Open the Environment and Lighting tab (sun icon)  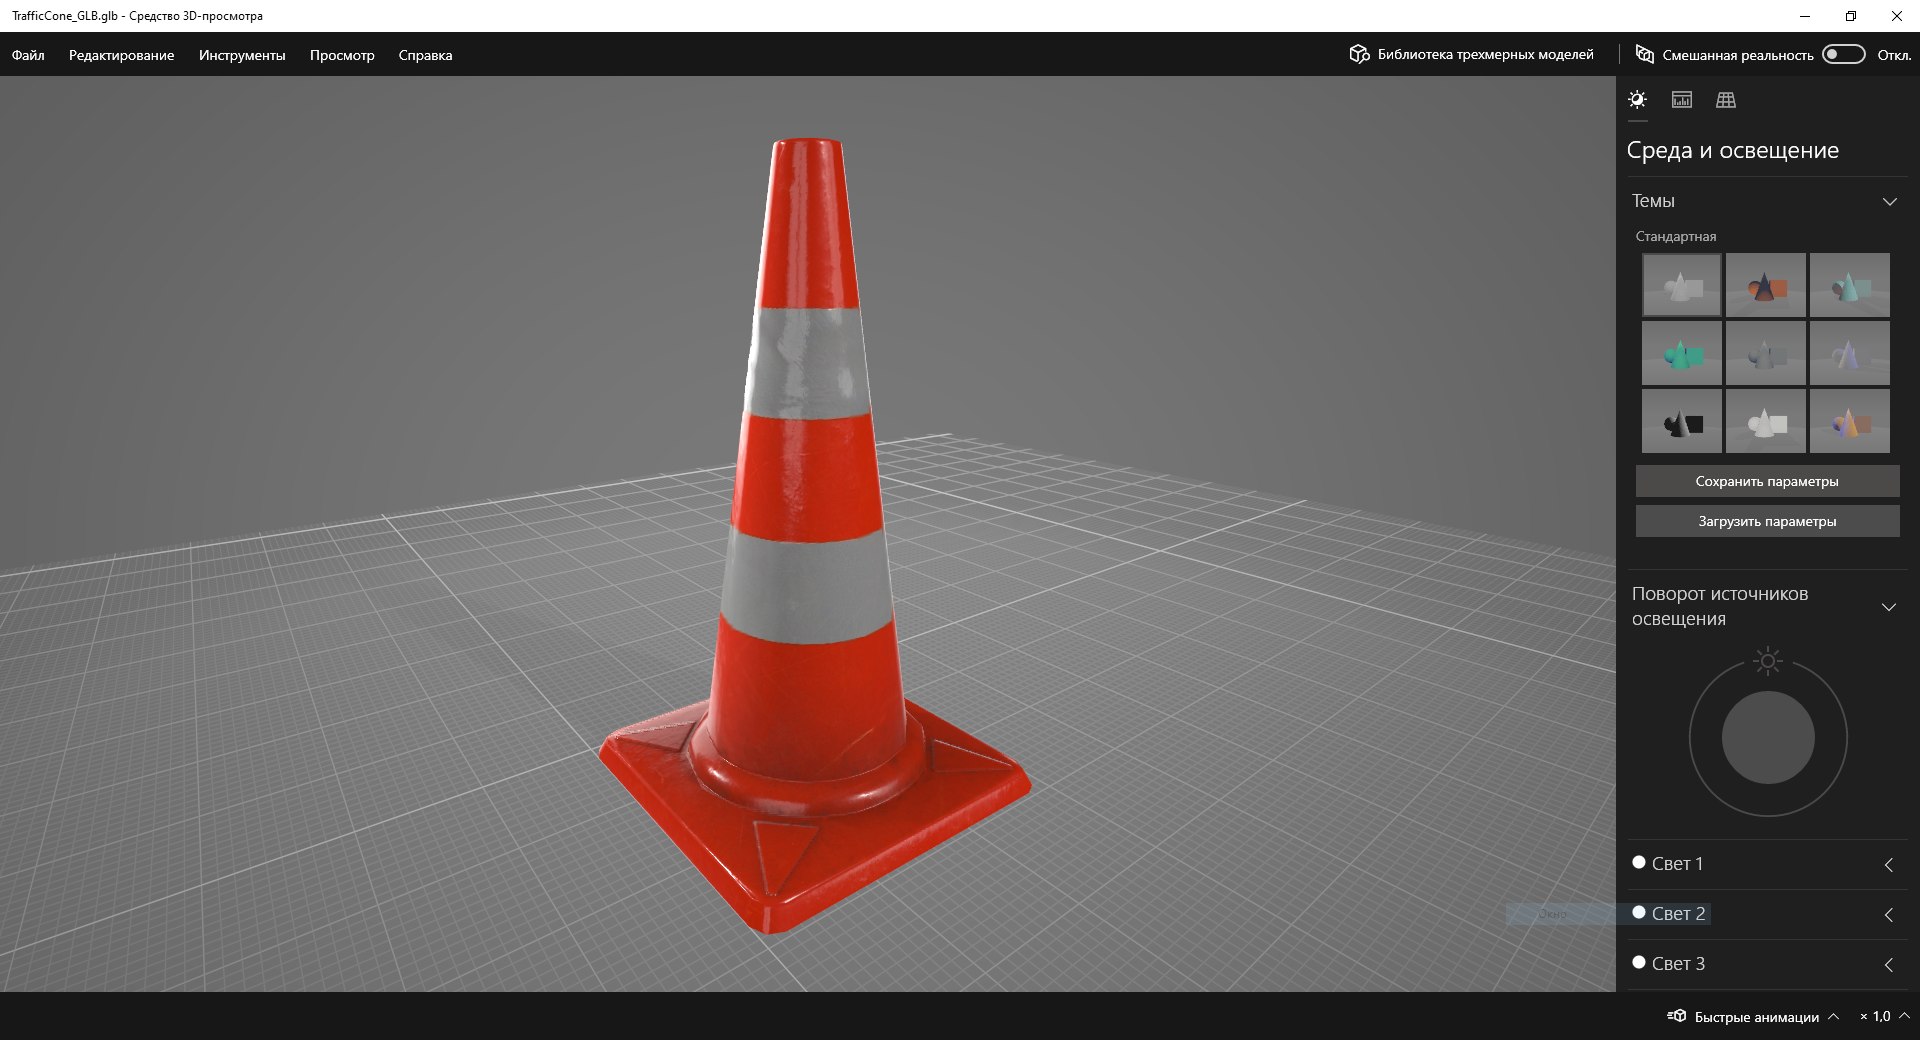pyautogui.click(x=1637, y=100)
